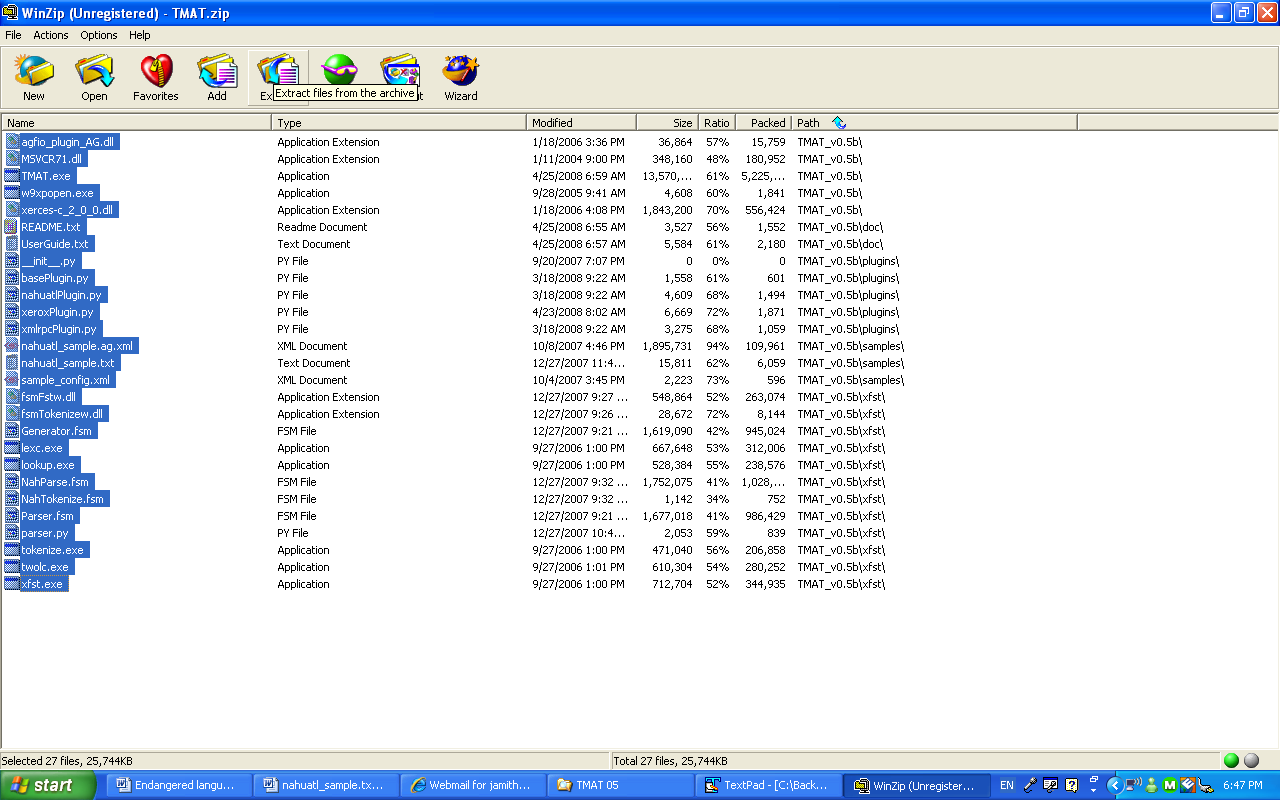Click the green messenger person tray icon

[x=1152, y=785]
